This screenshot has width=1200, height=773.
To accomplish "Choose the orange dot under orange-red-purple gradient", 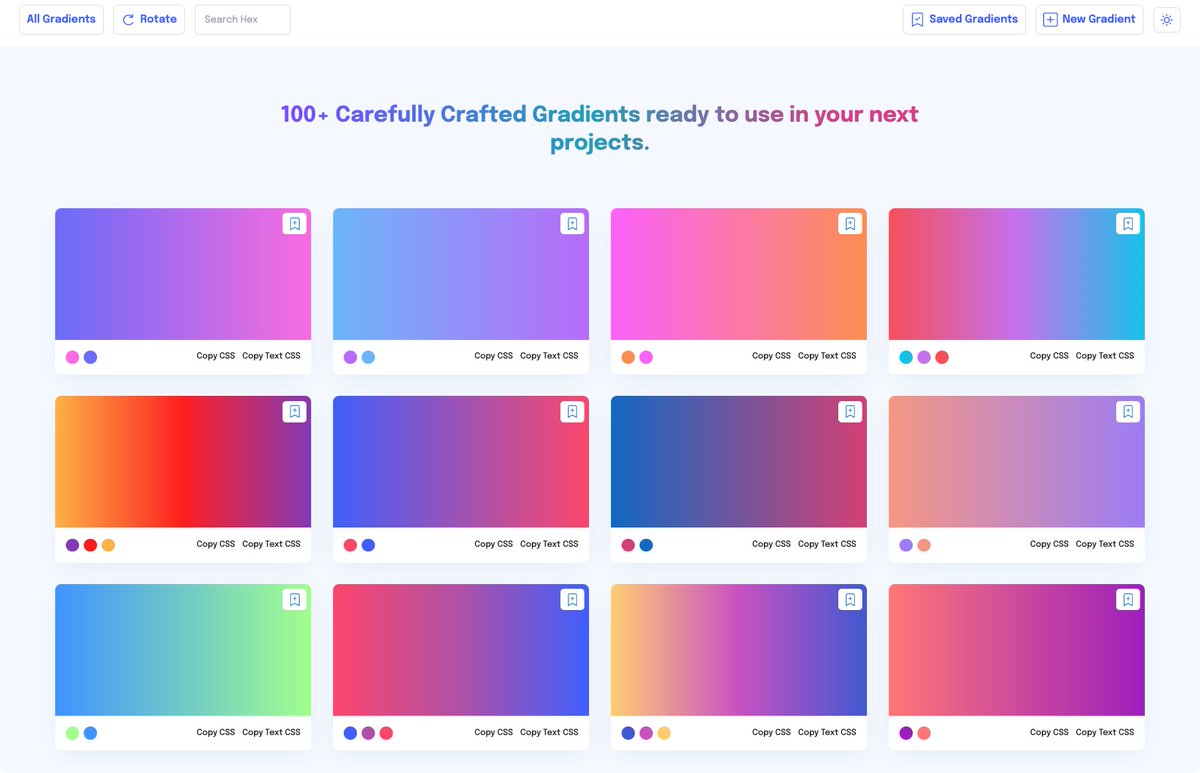I will 108,545.
